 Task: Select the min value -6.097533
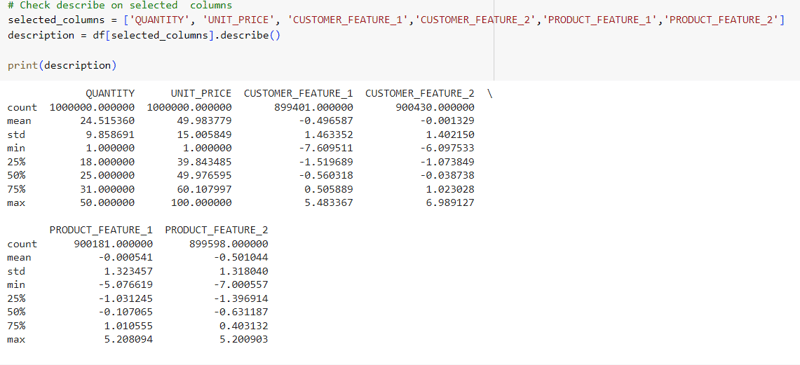(x=447, y=148)
